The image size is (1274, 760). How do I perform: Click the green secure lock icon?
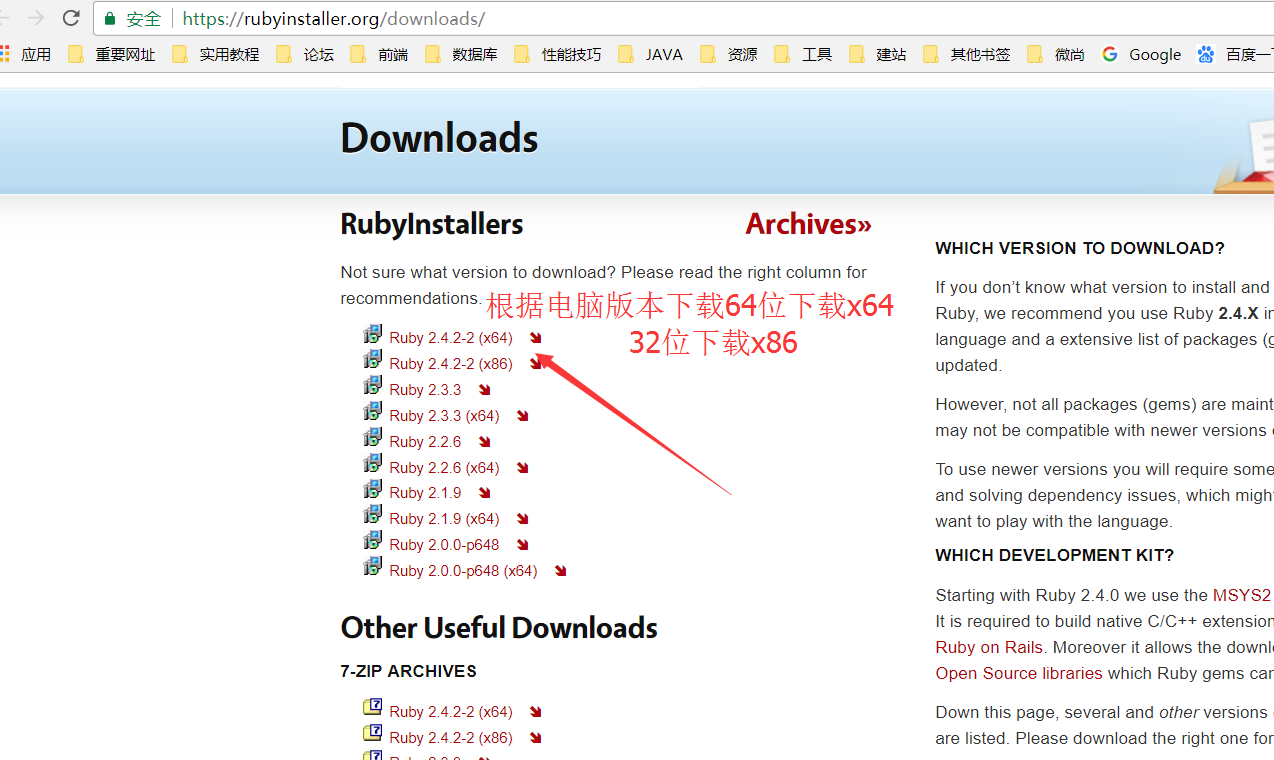click(x=110, y=18)
